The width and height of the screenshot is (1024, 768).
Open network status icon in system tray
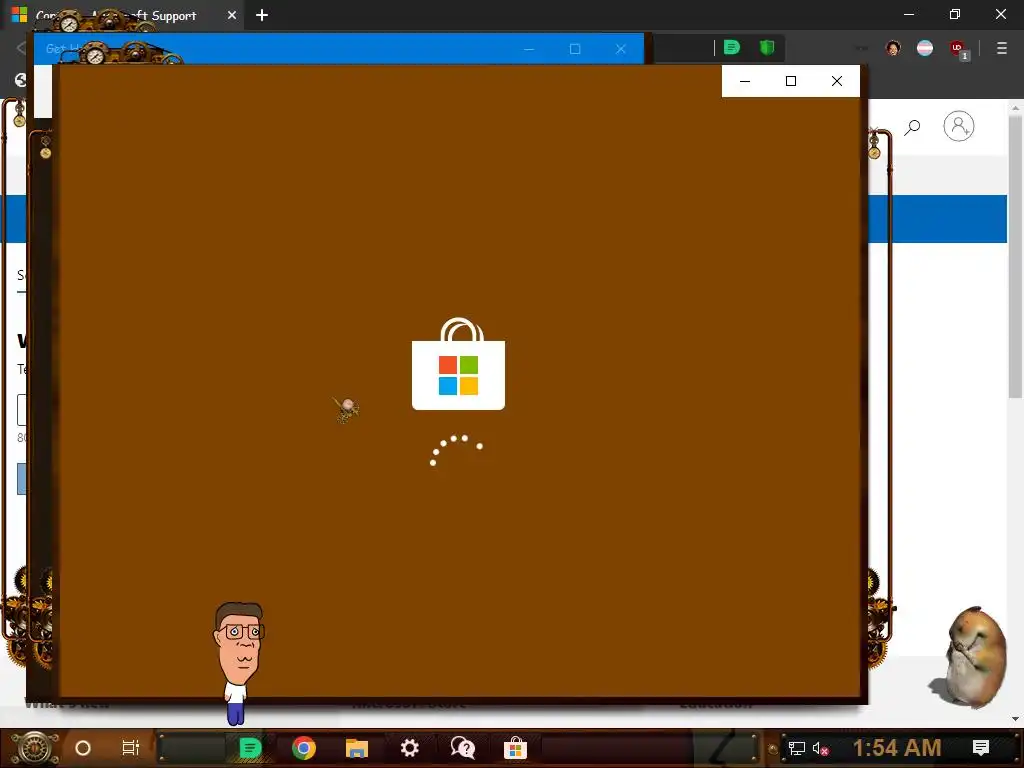coord(797,748)
